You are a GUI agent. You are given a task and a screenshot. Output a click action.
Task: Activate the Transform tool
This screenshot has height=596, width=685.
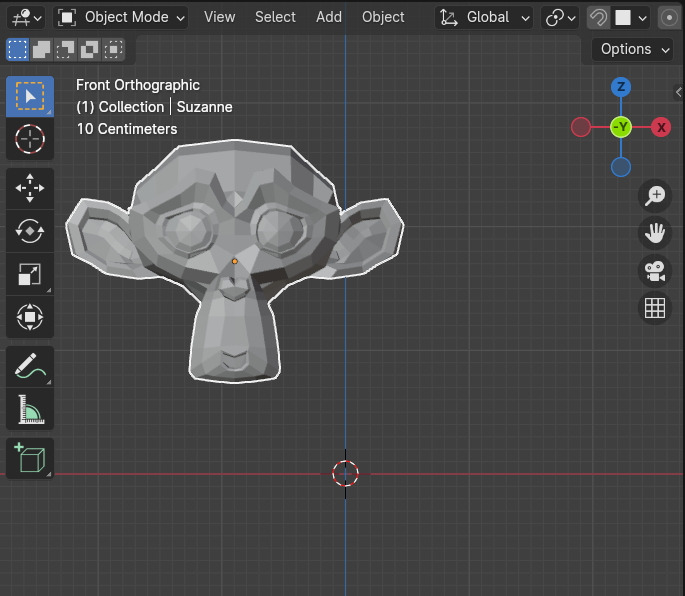tap(30, 317)
